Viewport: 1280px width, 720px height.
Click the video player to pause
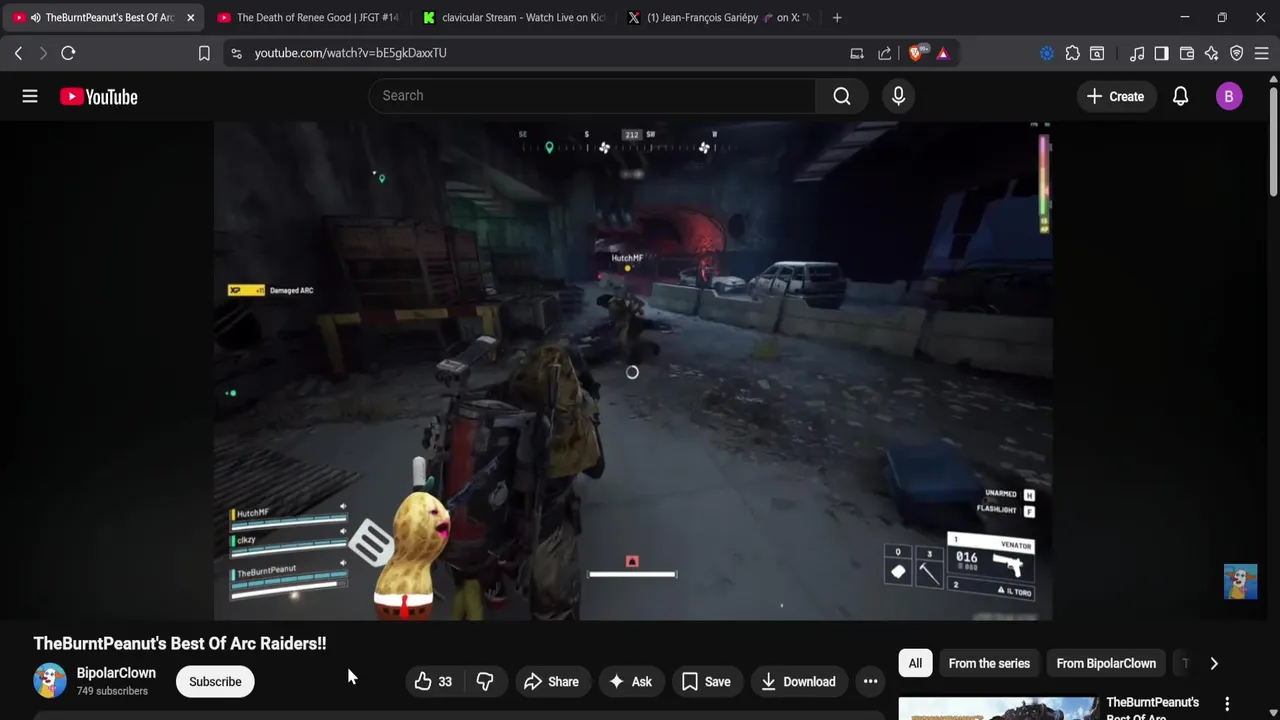click(632, 370)
